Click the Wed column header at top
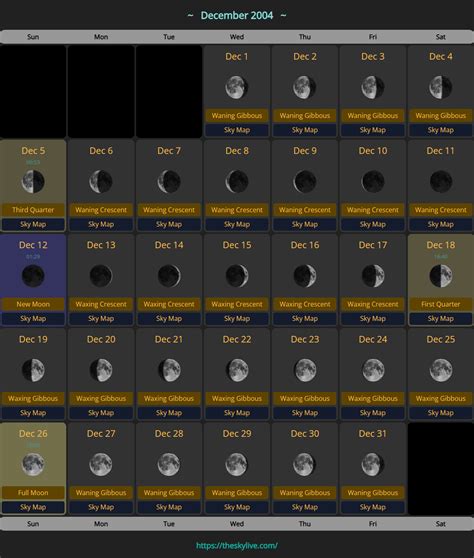 pyautogui.click(x=237, y=37)
